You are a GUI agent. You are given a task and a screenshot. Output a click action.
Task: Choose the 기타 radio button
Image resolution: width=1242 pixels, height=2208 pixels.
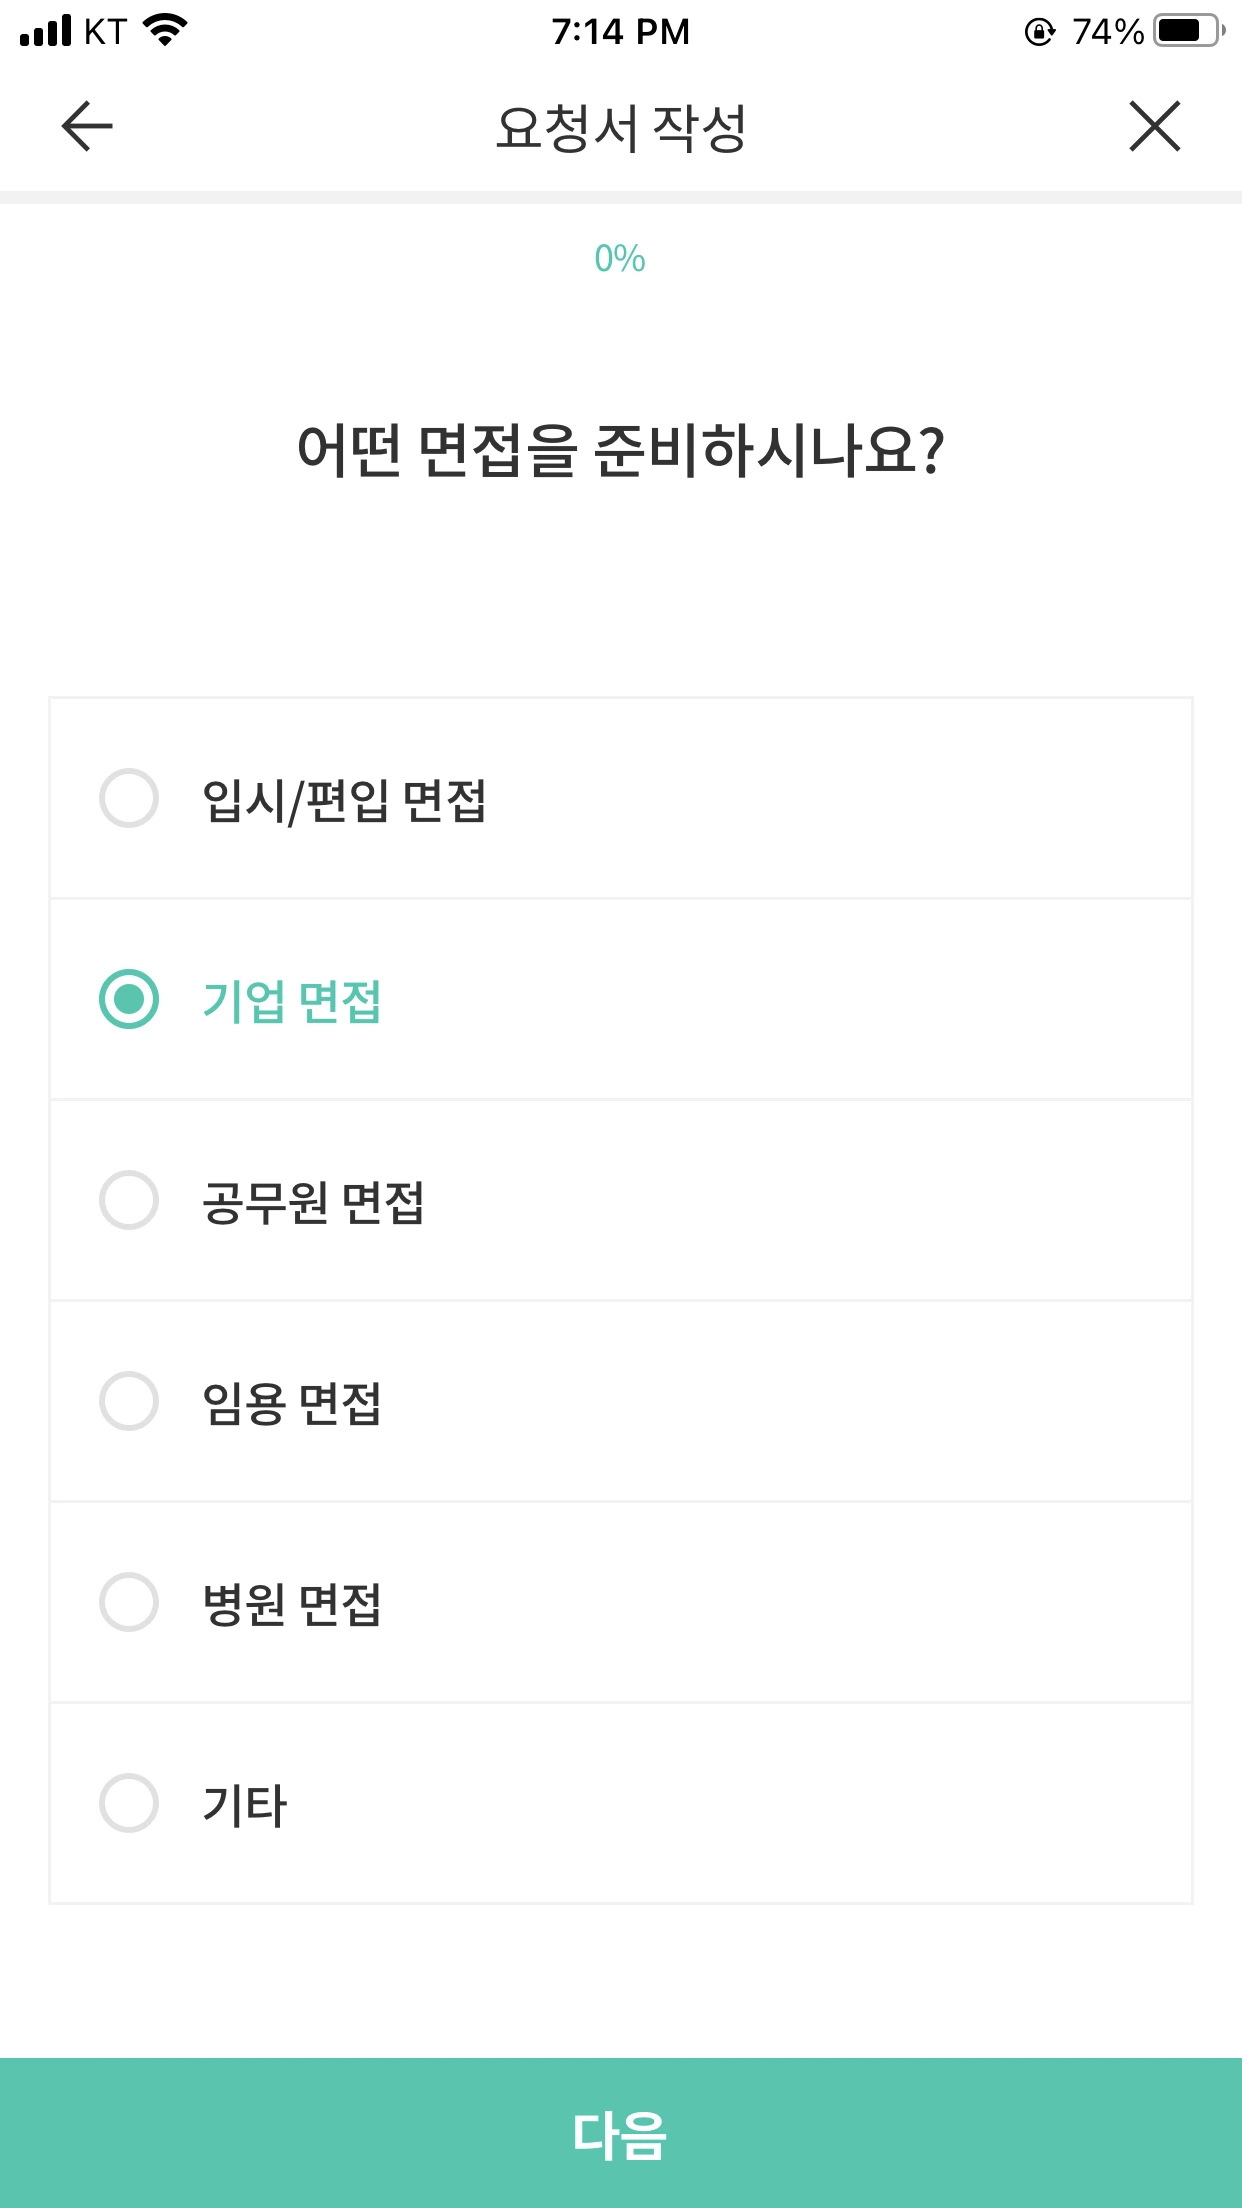(129, 1803)
